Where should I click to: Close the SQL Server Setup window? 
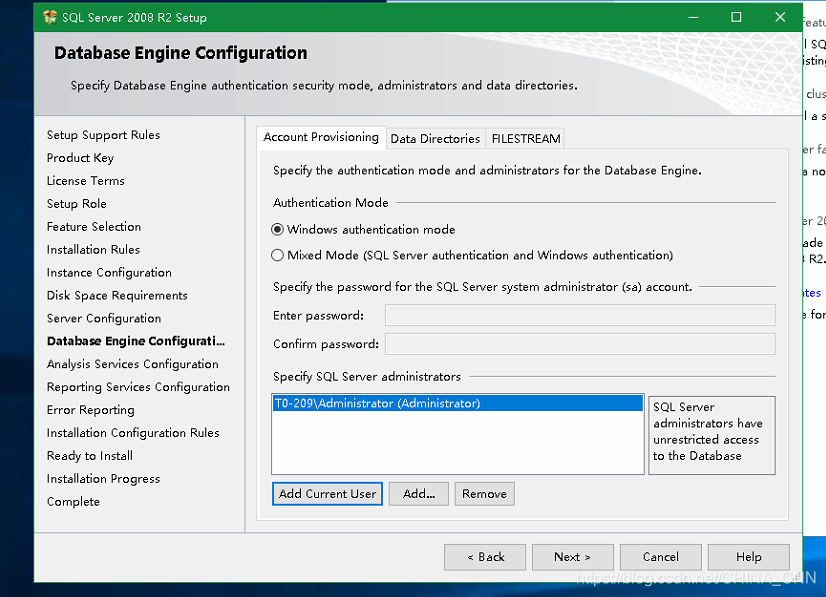pos(780,17)
